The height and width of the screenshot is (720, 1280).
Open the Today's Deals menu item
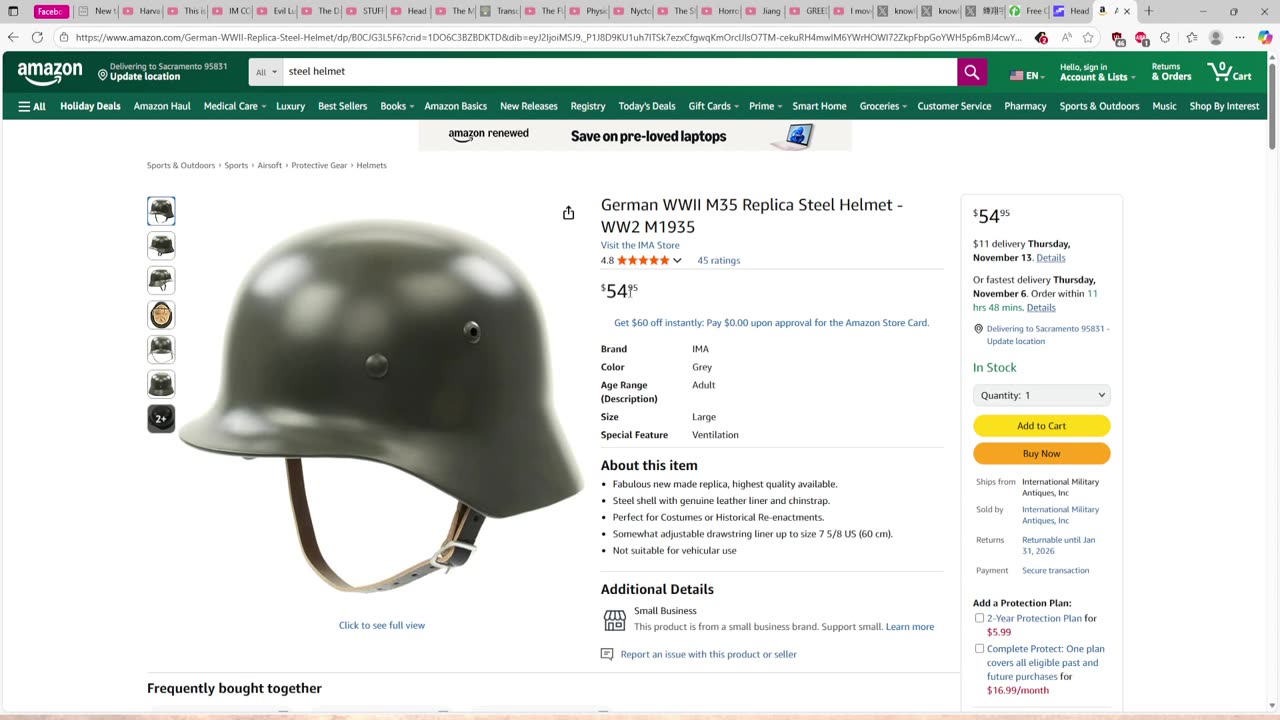[646, 106]
